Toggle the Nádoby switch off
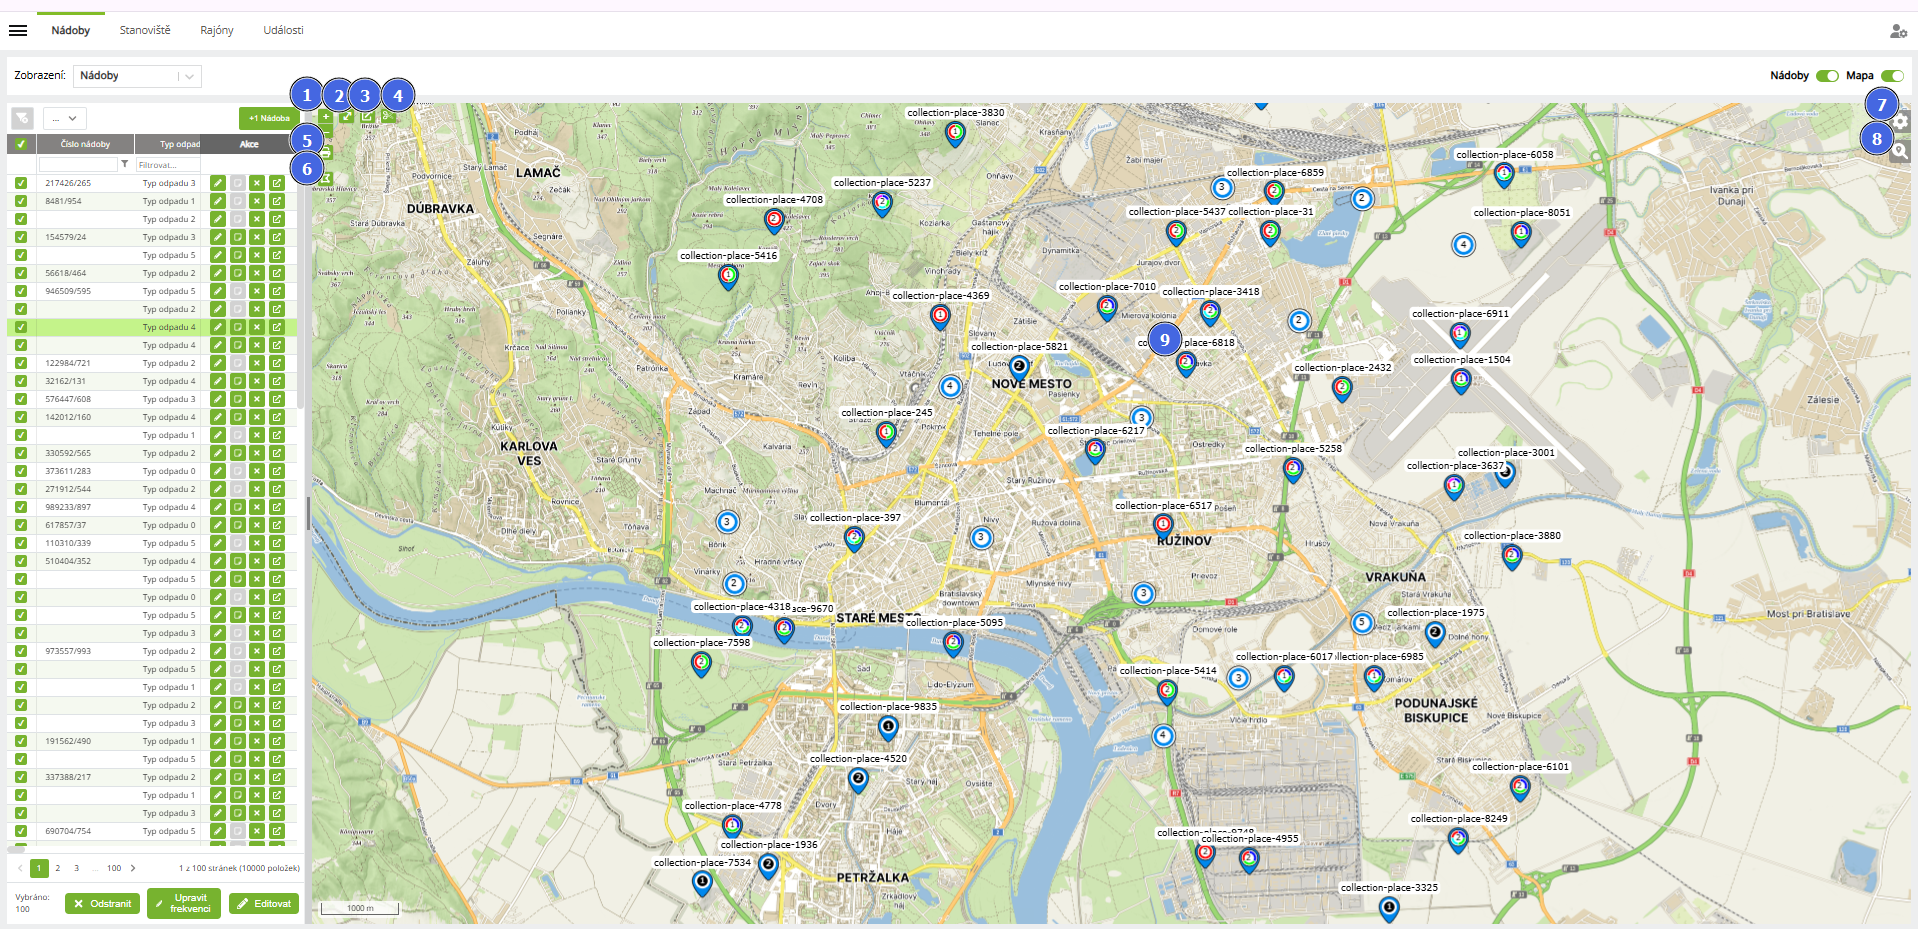The width and height of the screenshot is (1918, 929). [x=1827, y=76]
